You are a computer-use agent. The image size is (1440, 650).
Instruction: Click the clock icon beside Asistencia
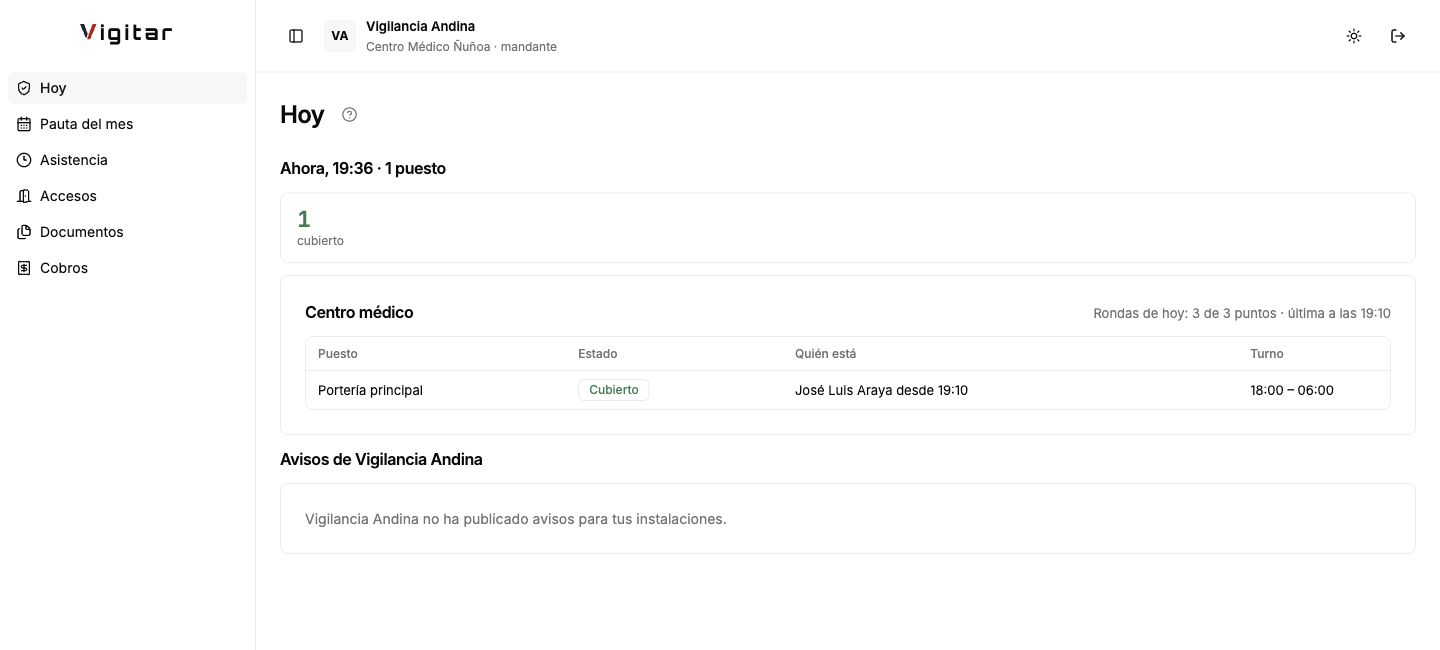[24, 160]
